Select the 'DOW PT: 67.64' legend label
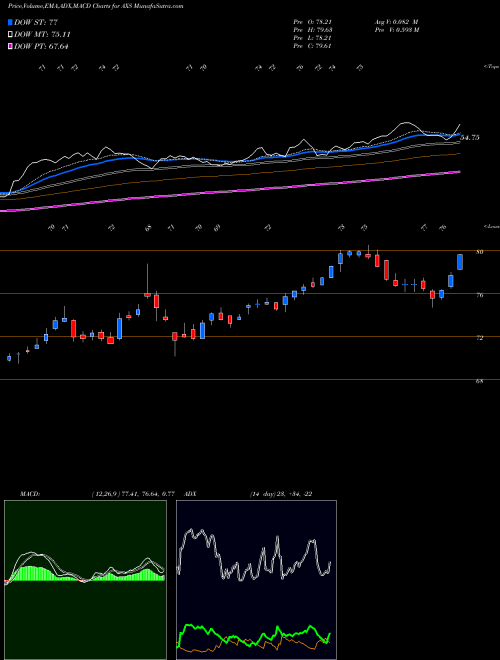The height and width of the screenshot is (660, 500). click(x=41, y=46)
